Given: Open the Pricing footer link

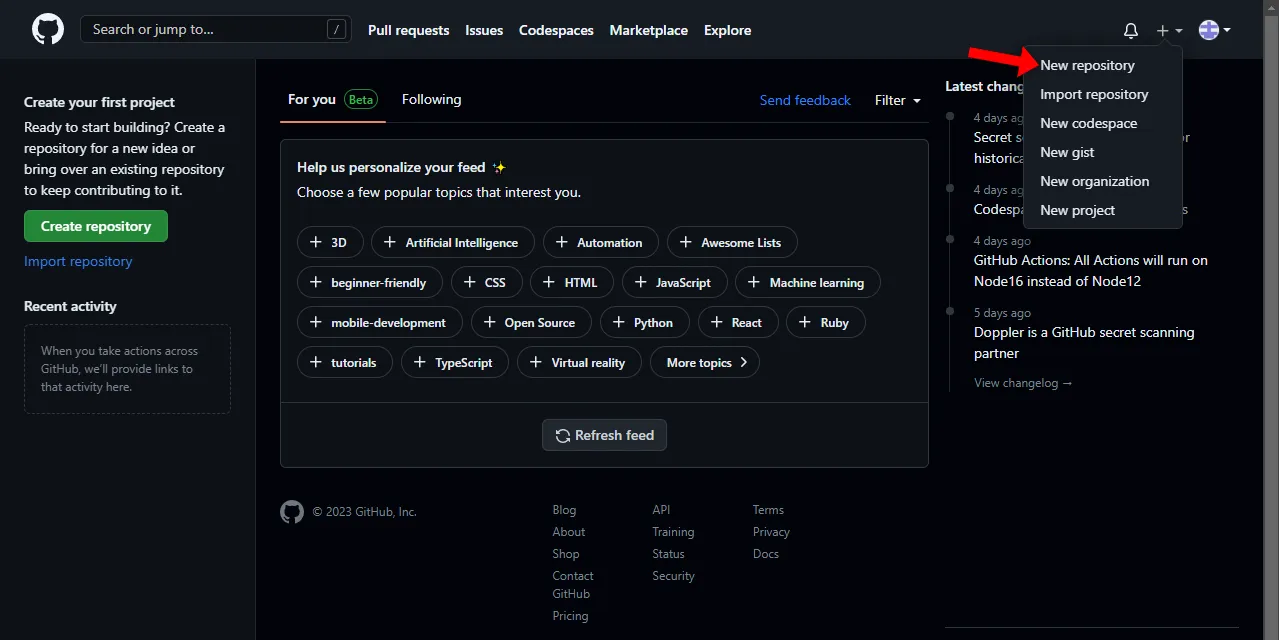Looking at the screenshot, I should click(570, 616).
